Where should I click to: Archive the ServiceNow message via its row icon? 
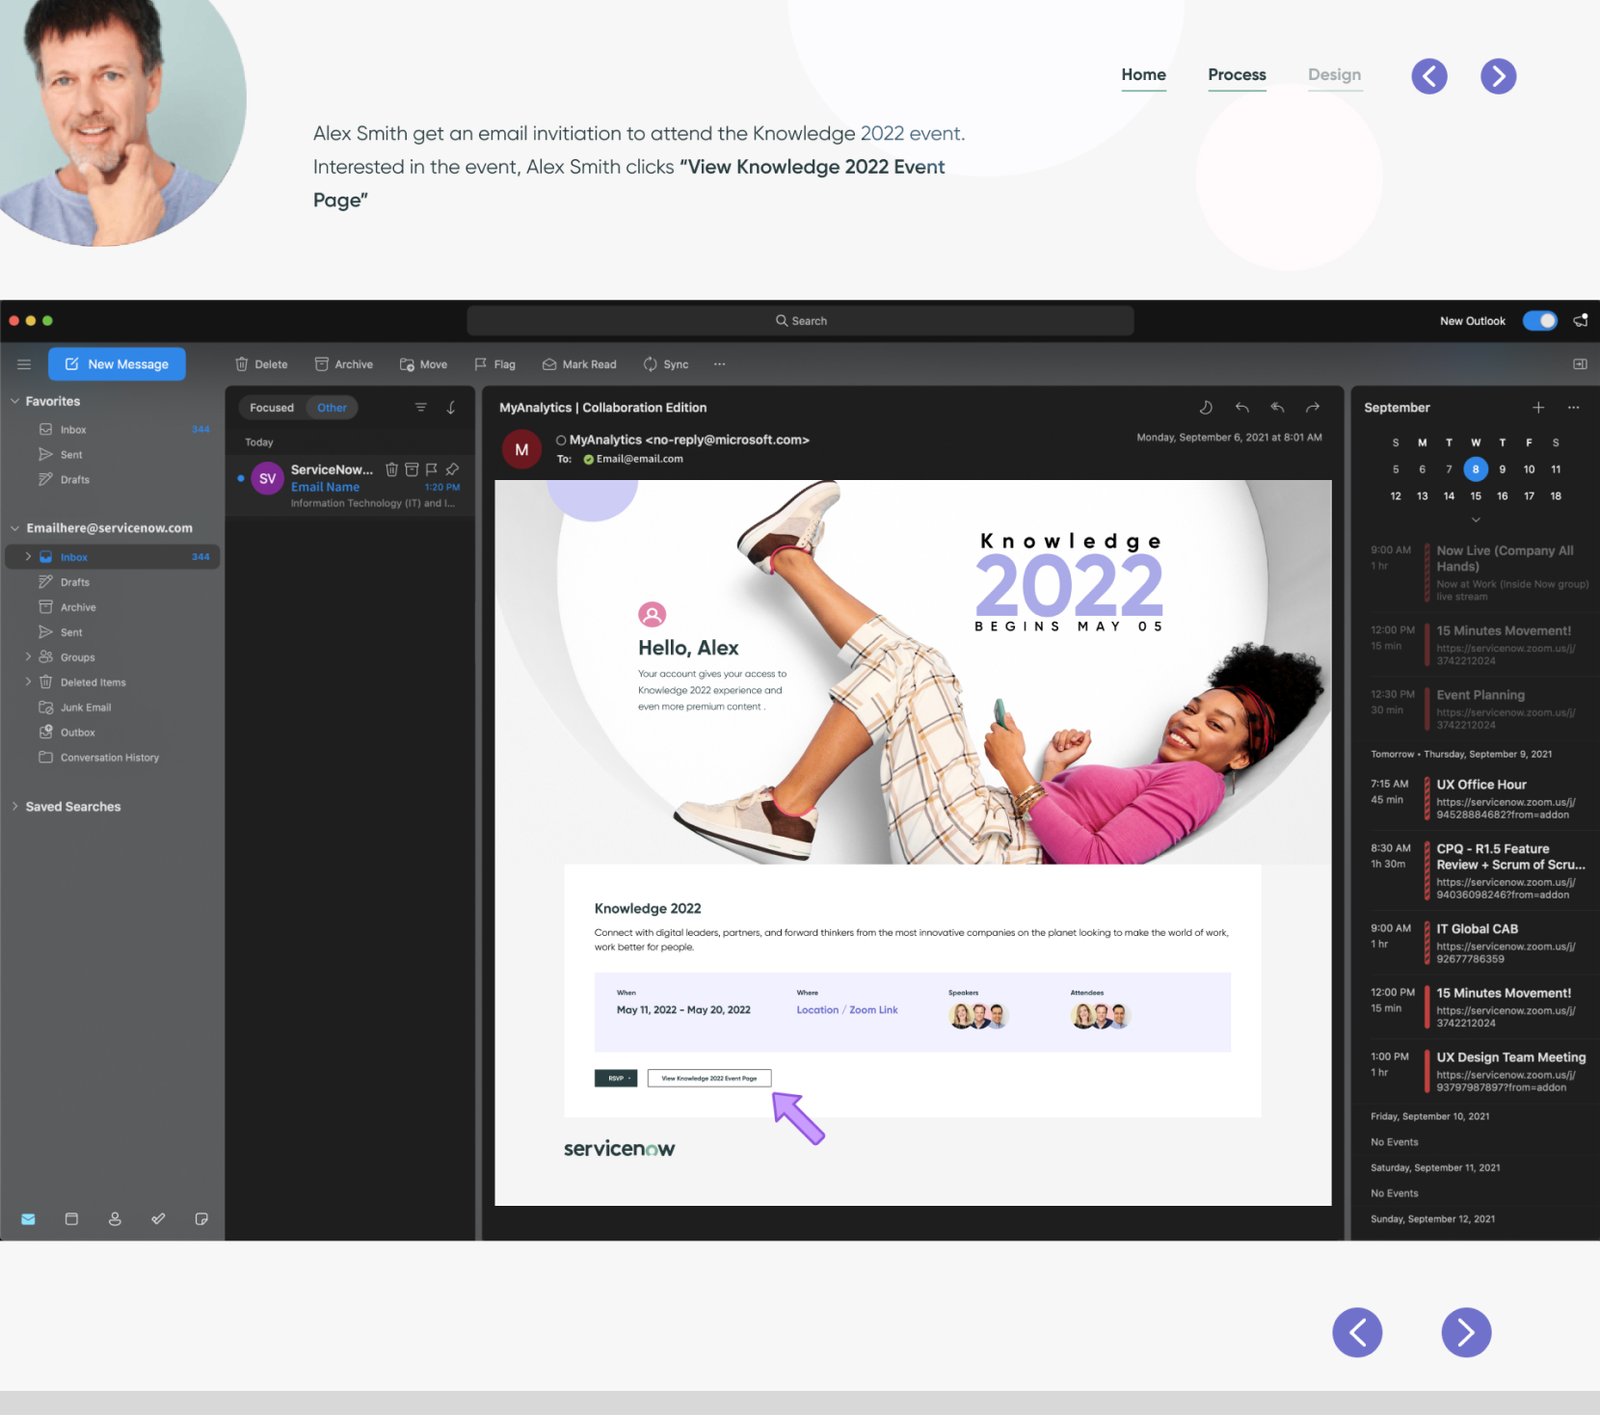click(x=411, y=469)
